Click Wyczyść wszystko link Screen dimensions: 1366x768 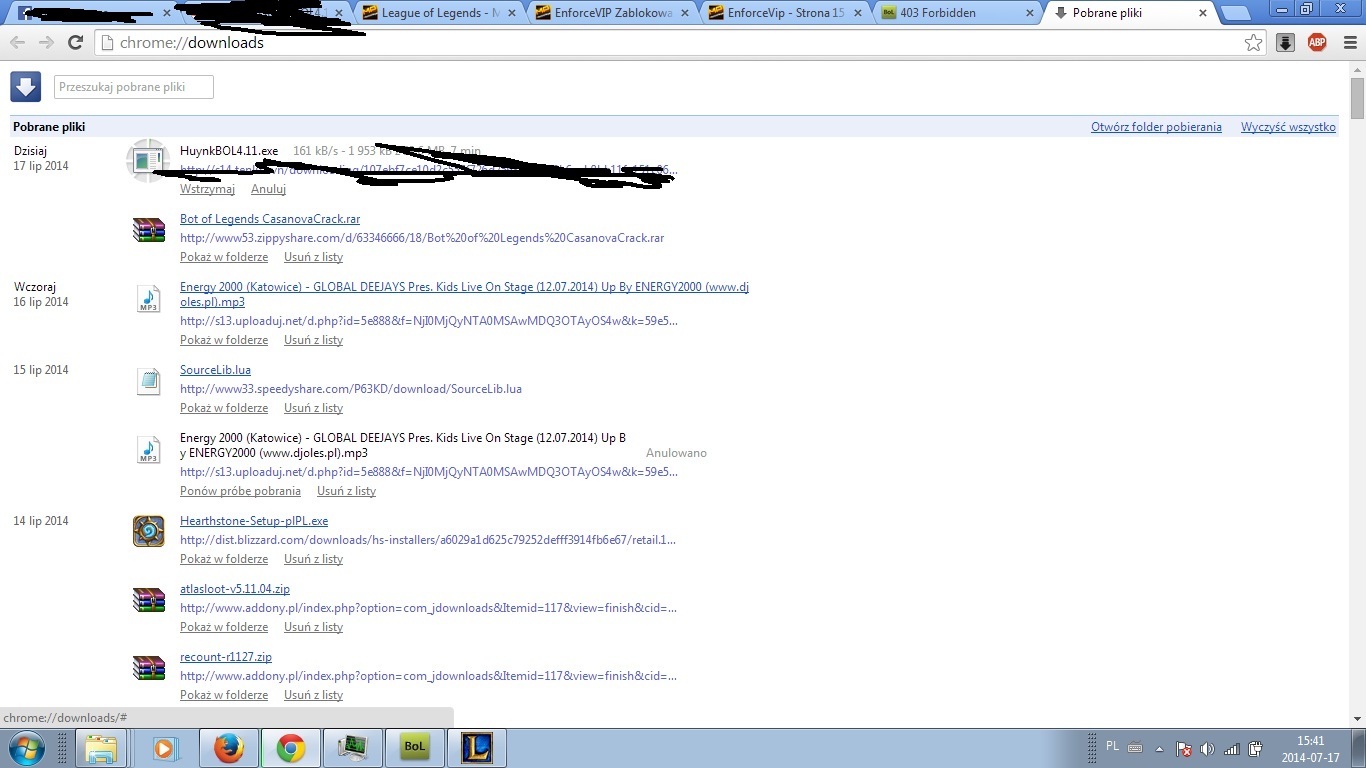[1288, 127]
